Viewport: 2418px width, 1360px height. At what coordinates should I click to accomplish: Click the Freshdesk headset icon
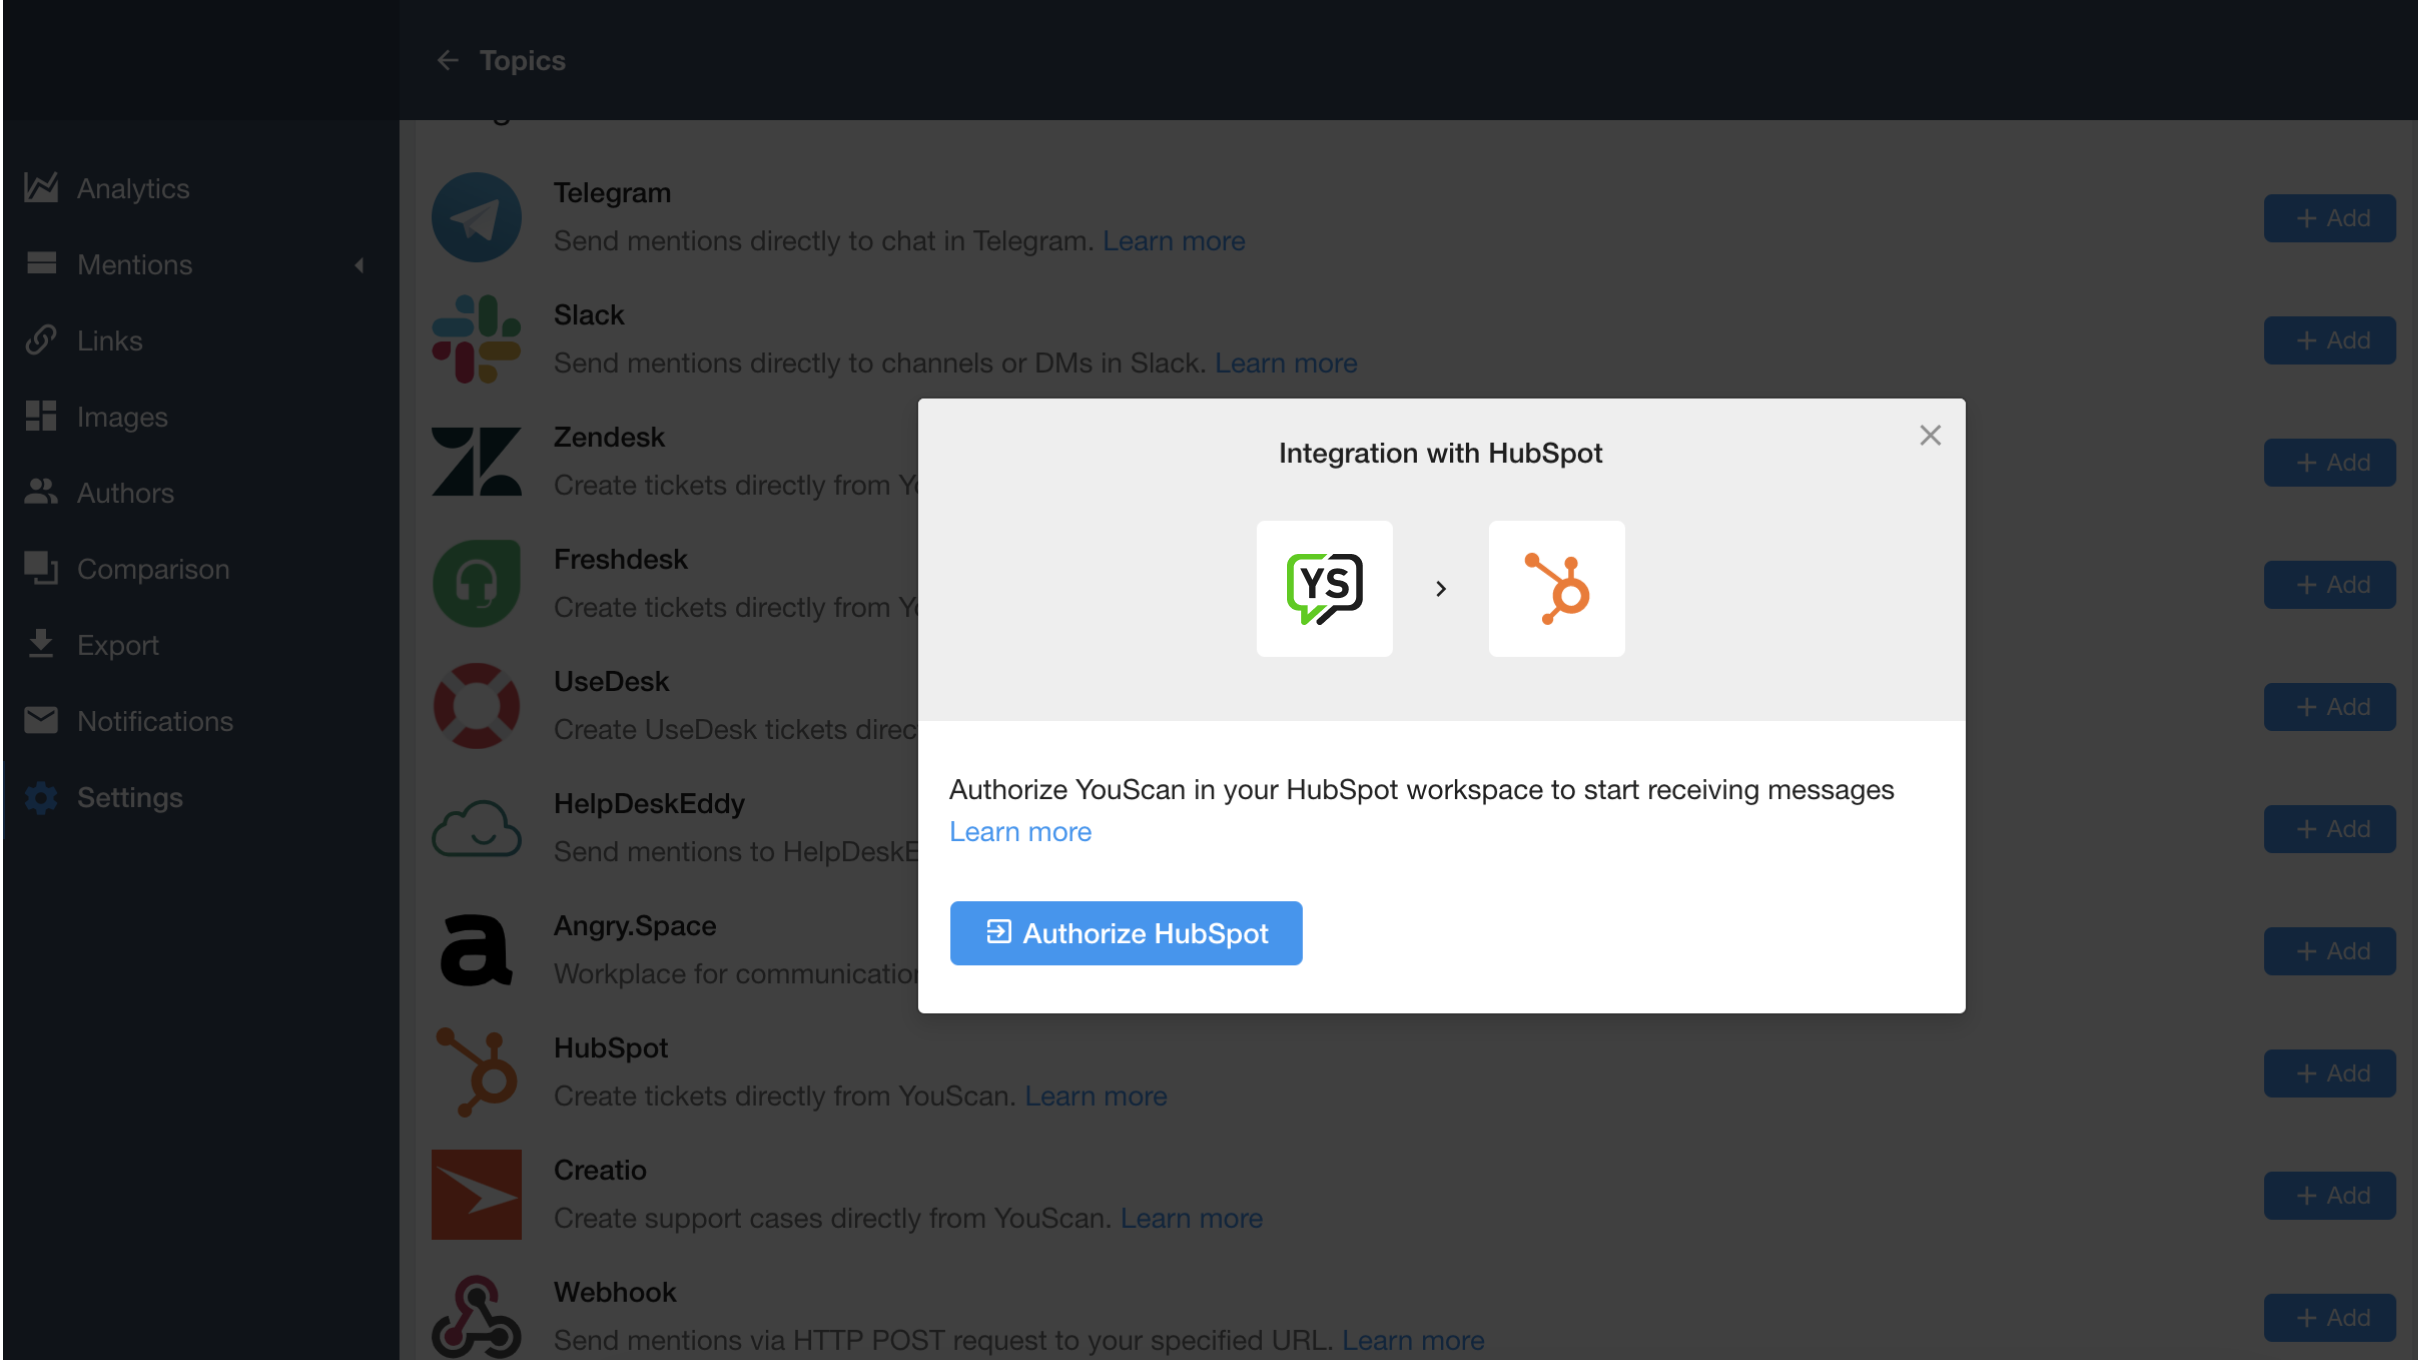point(476,583)
